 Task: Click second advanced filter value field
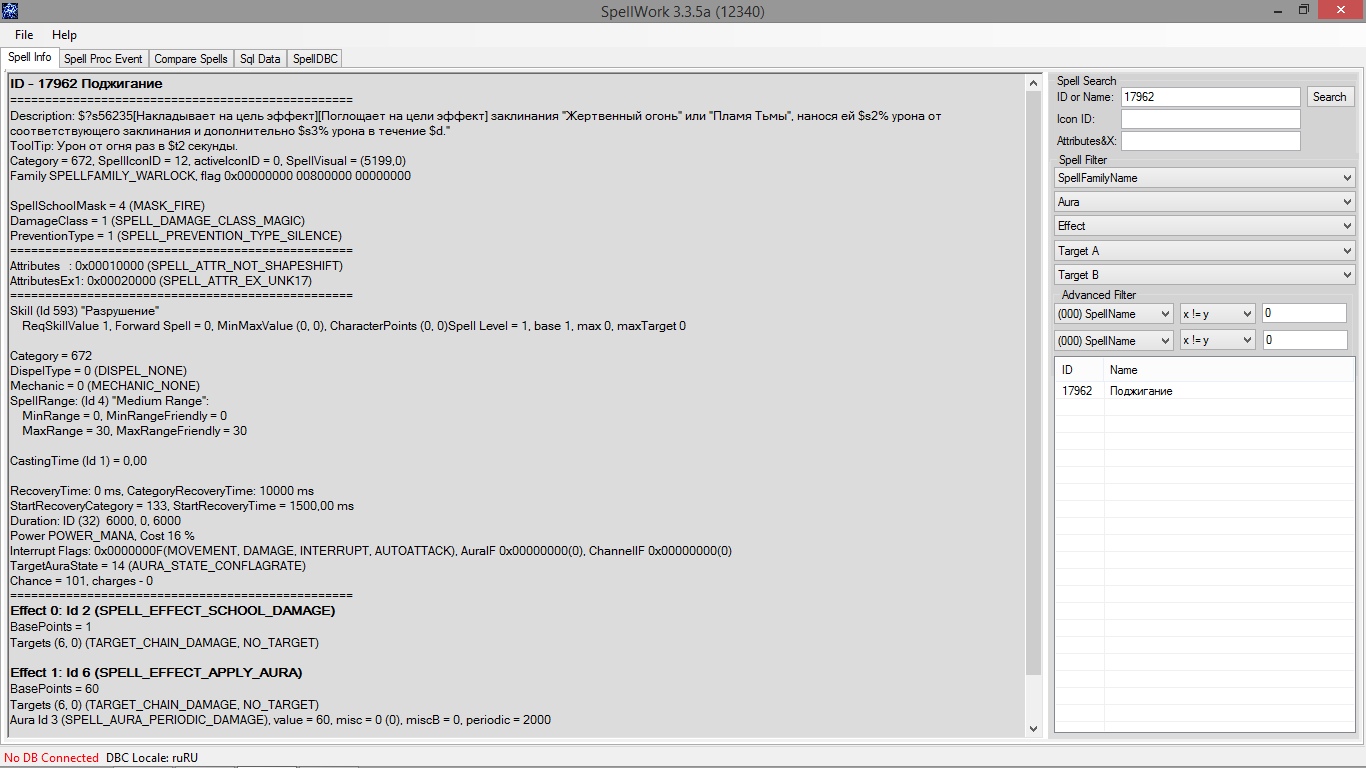(1304, 341)
